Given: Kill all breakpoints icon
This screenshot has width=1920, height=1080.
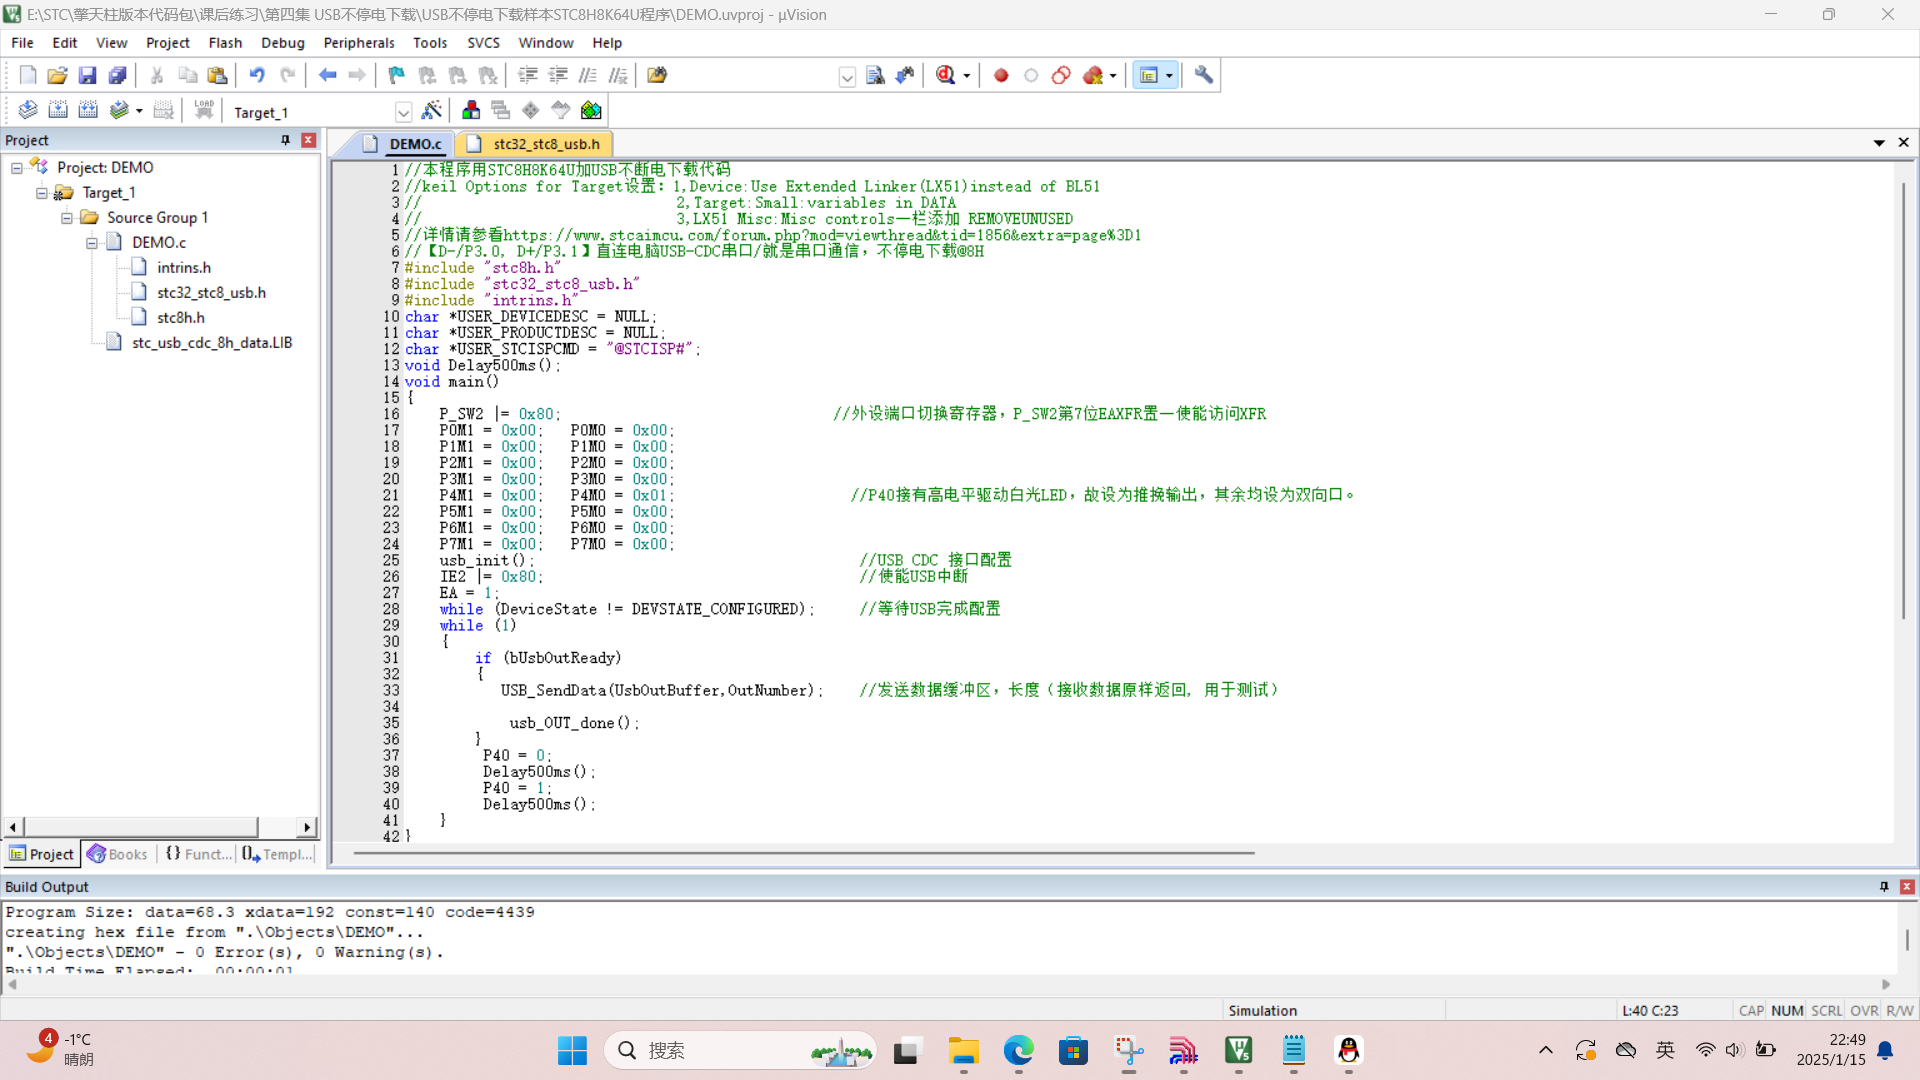Looking at the screenshot, I should [1092, 75].
